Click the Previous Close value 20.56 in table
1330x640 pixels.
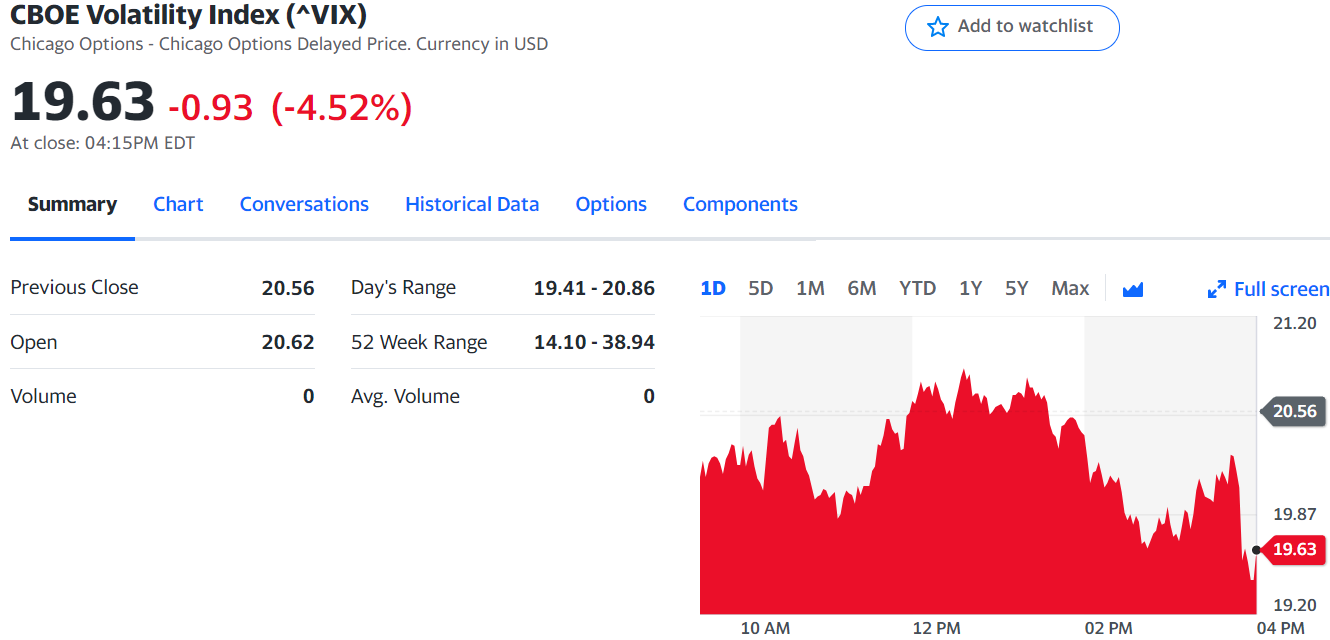tap(288, 288)
